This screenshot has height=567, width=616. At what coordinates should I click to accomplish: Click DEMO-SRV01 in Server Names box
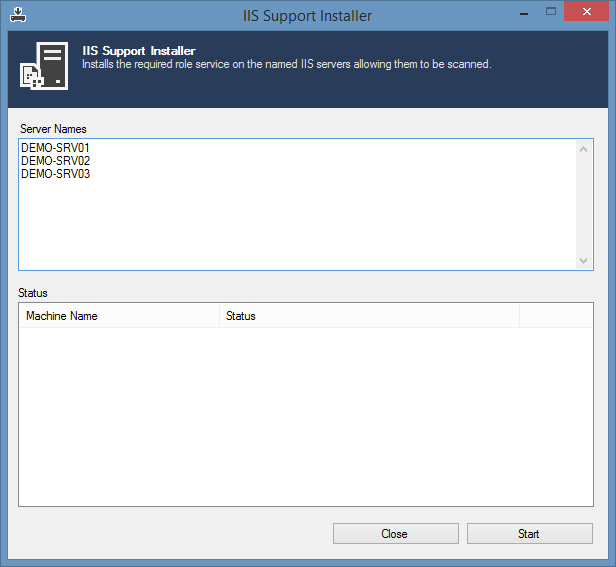[55, 148]
